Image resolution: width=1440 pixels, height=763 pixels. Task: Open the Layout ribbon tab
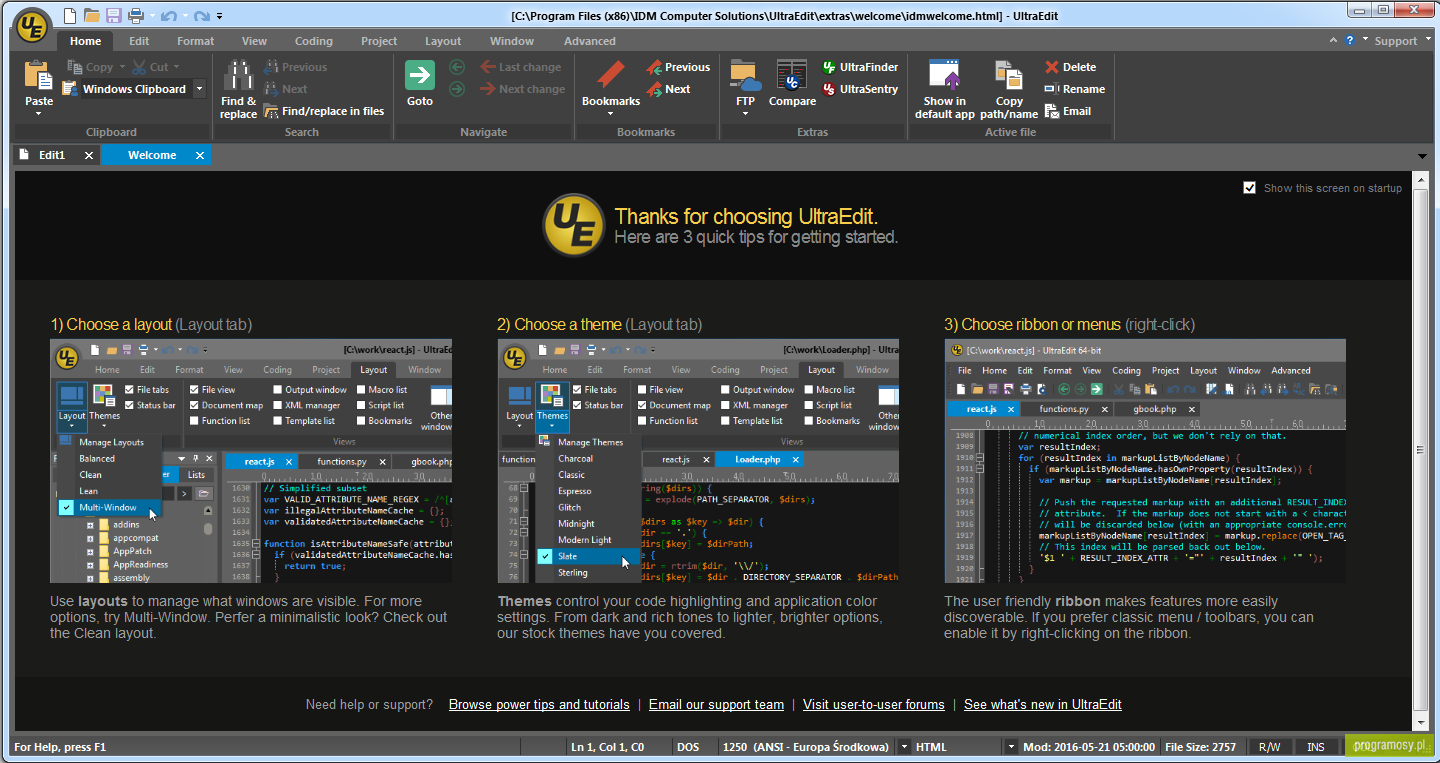[x=443, y=41]
